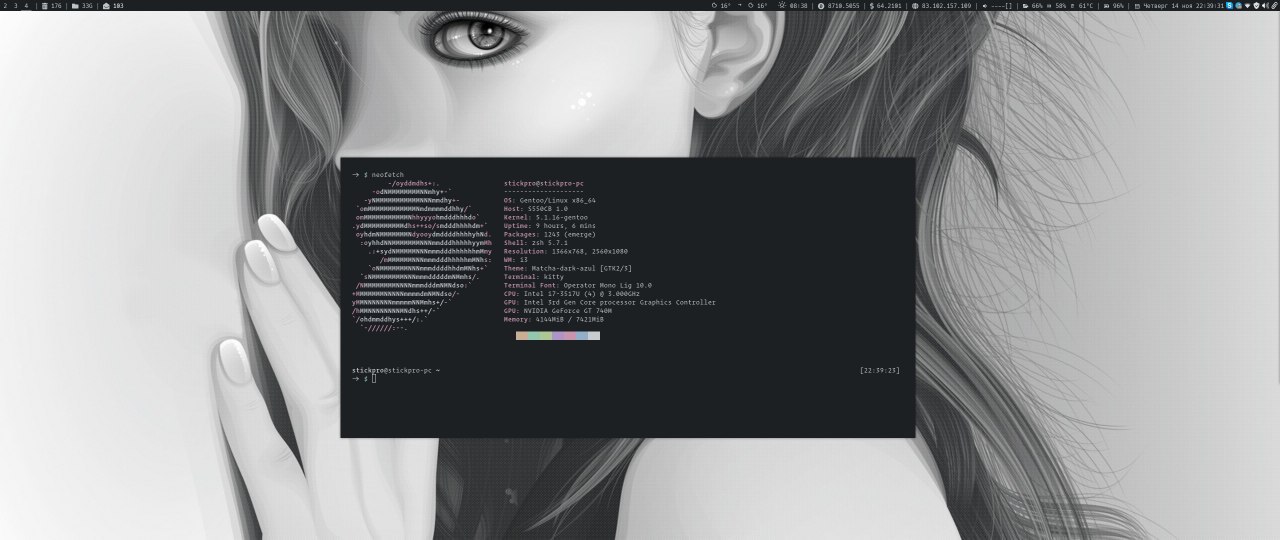1280x540 pixels.
Task: Switch to workspace 3 in the top bar
Action: point(15,5)
